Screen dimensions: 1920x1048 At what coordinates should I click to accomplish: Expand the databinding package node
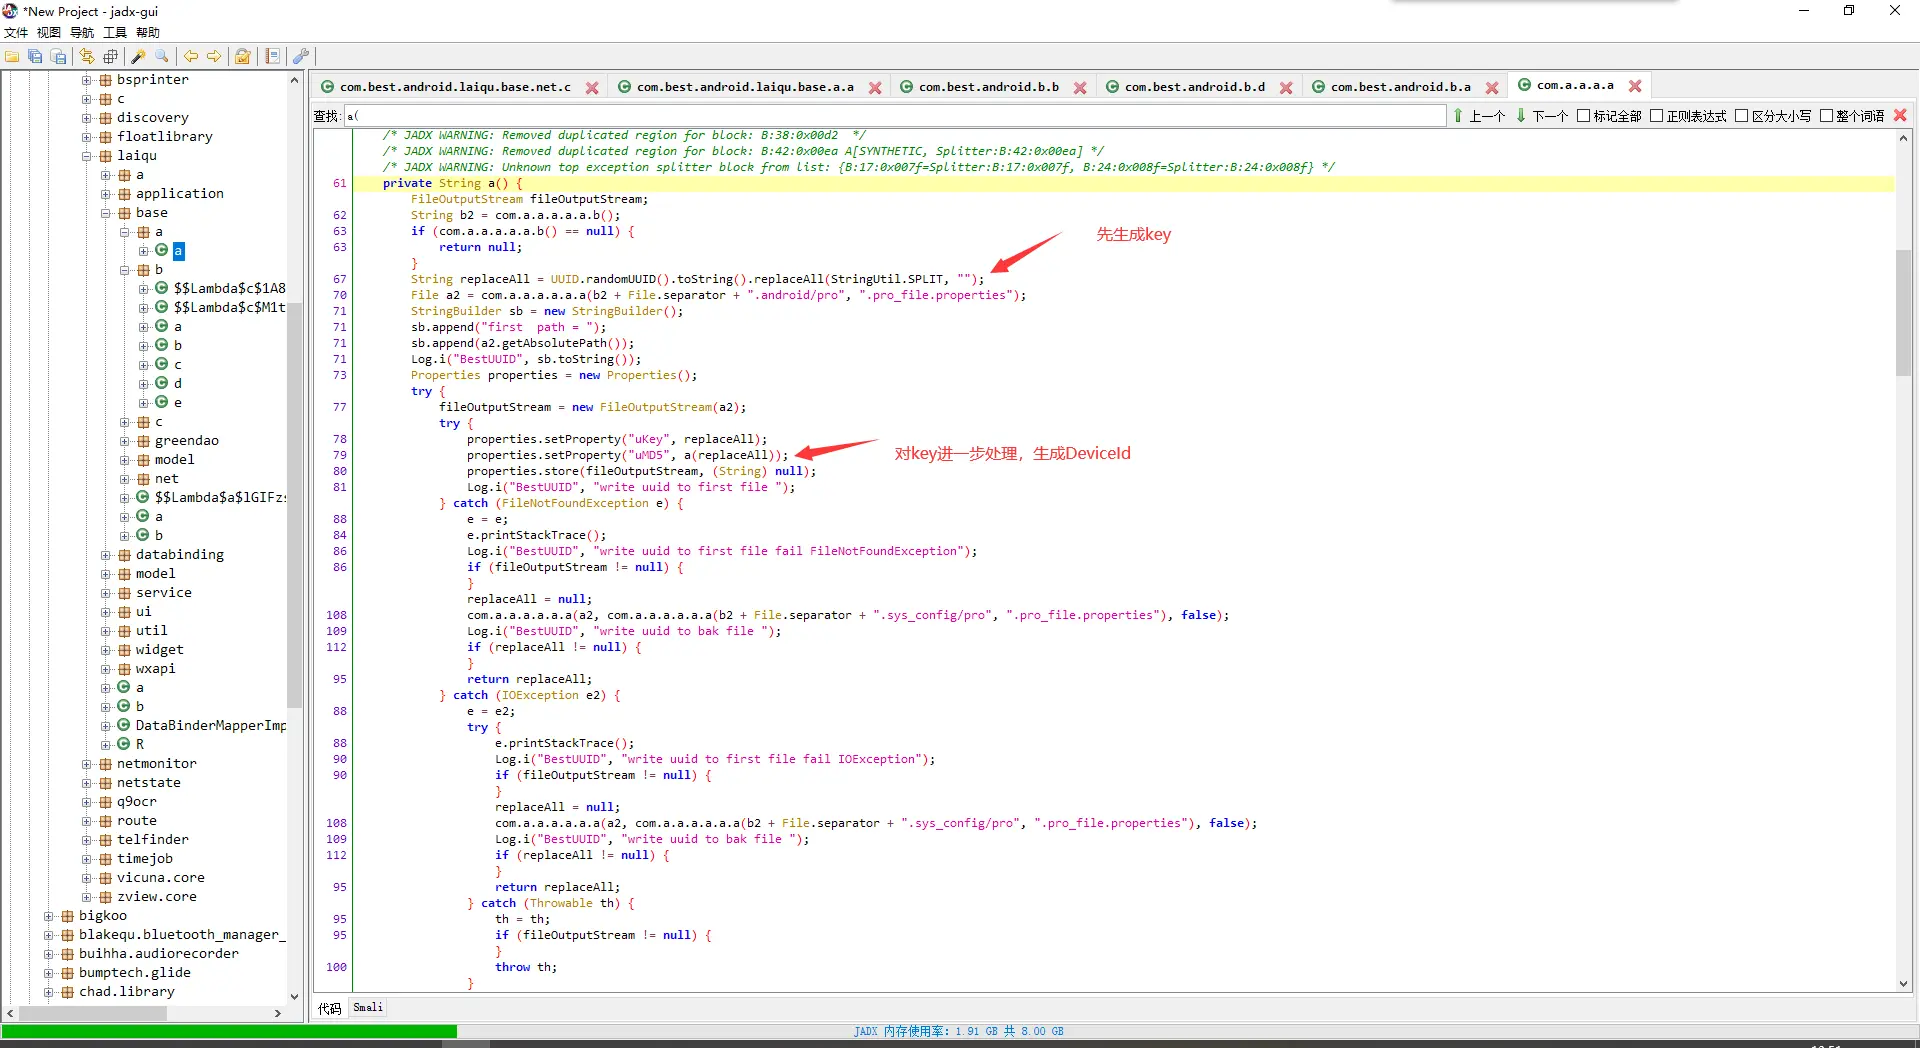pyautogui.click(x=106, y=555)
